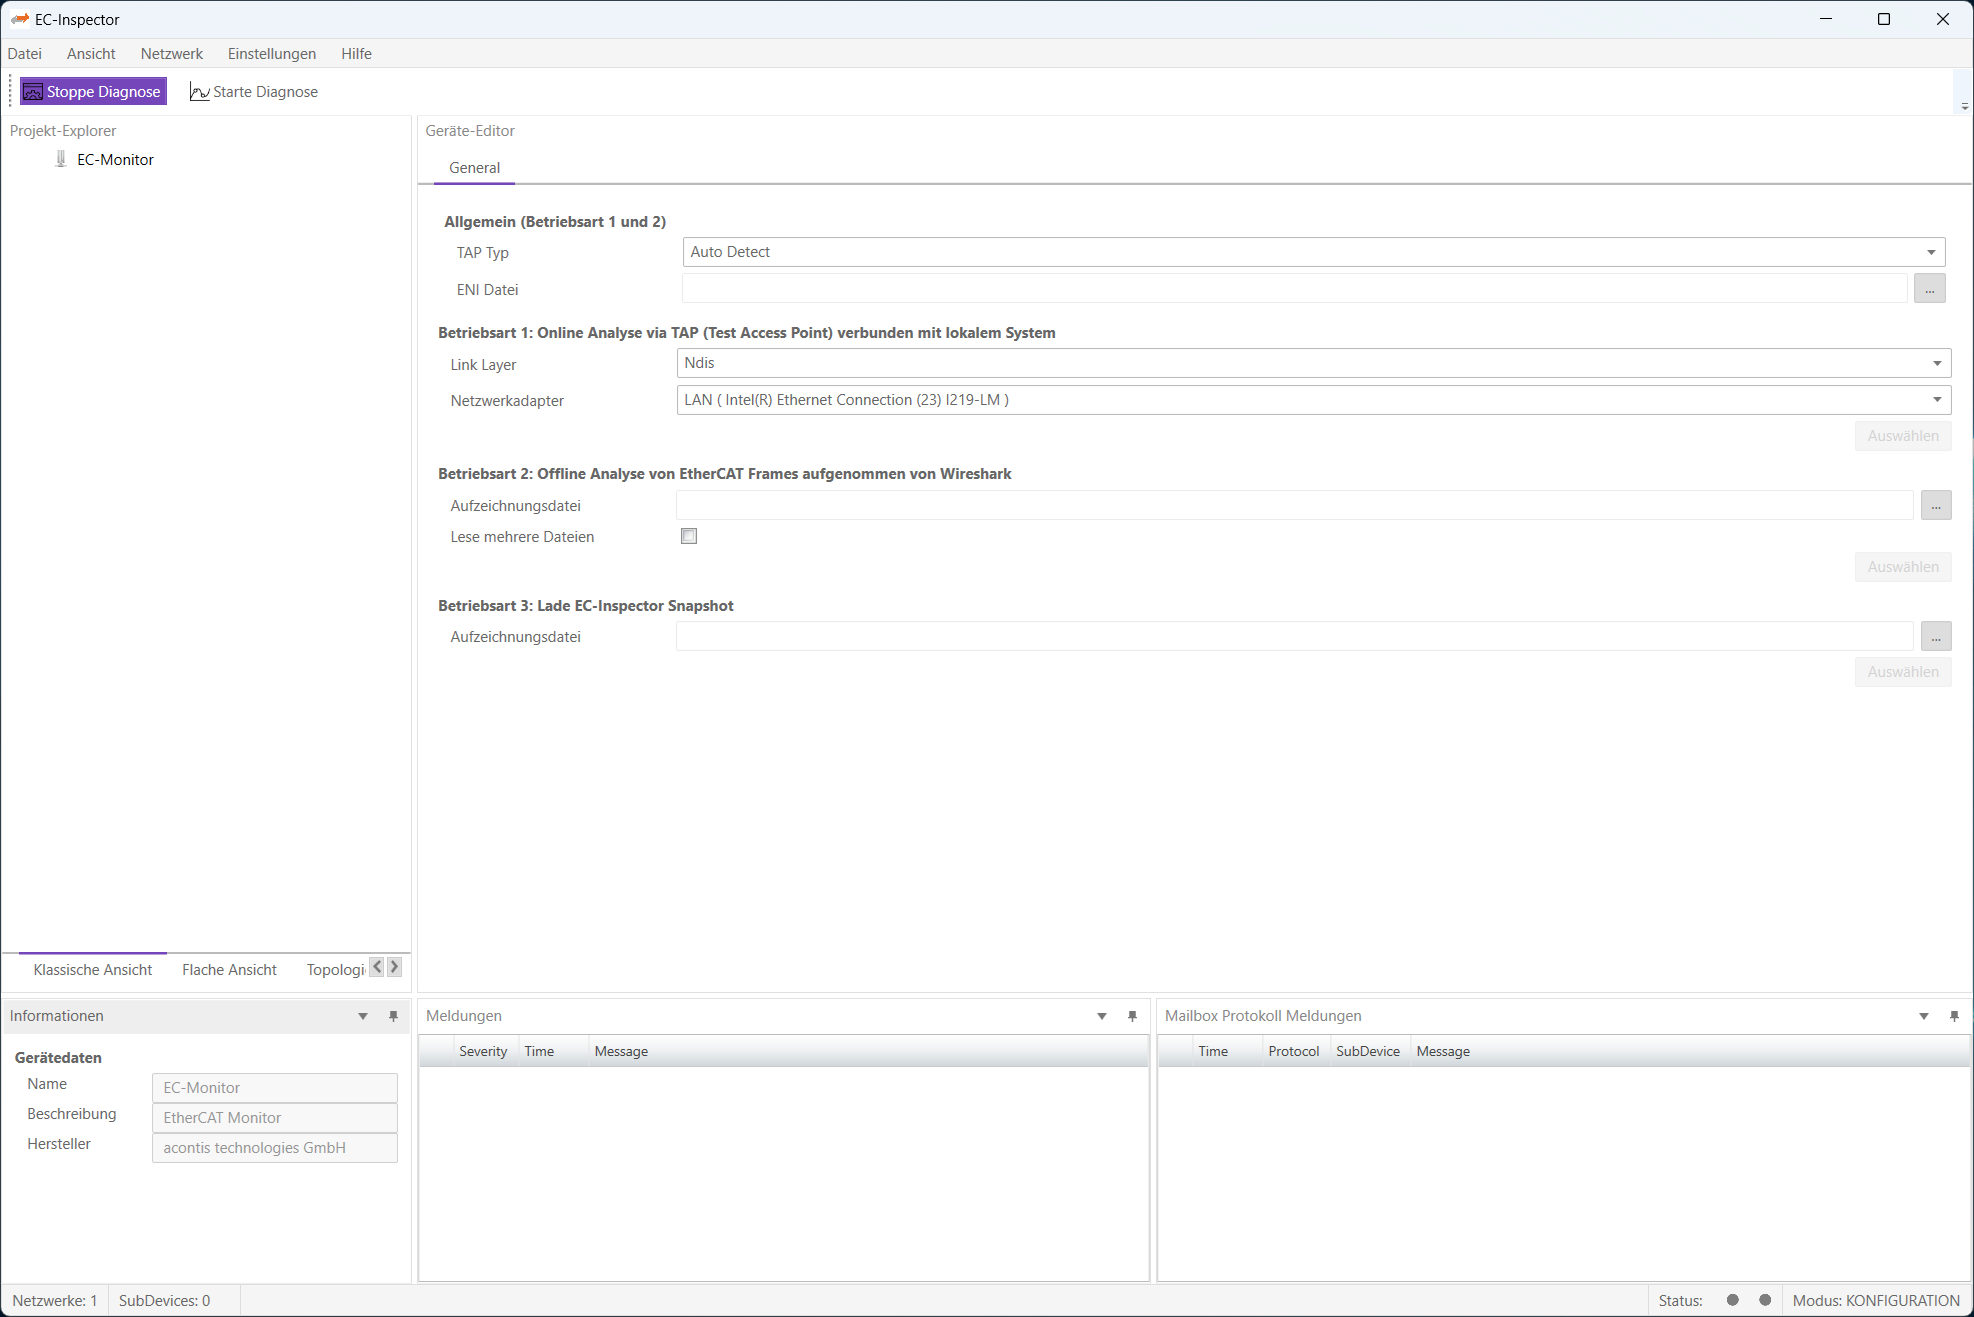Pin the Mailbox Protokoll Meldungen panel
This screenshot has width=1974, height=1317.
pos(1953,1016)
